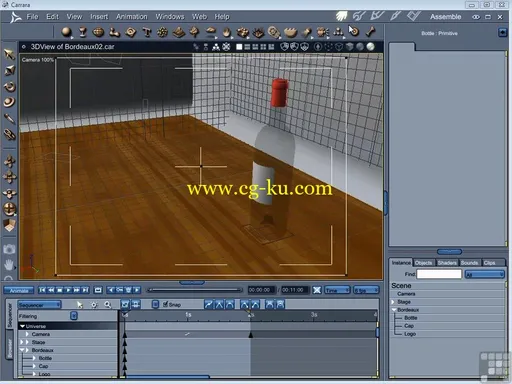Toggle the Snap checkbox in sequencer
The width and height of the screenshot is (512, 384).
(165, 304)
